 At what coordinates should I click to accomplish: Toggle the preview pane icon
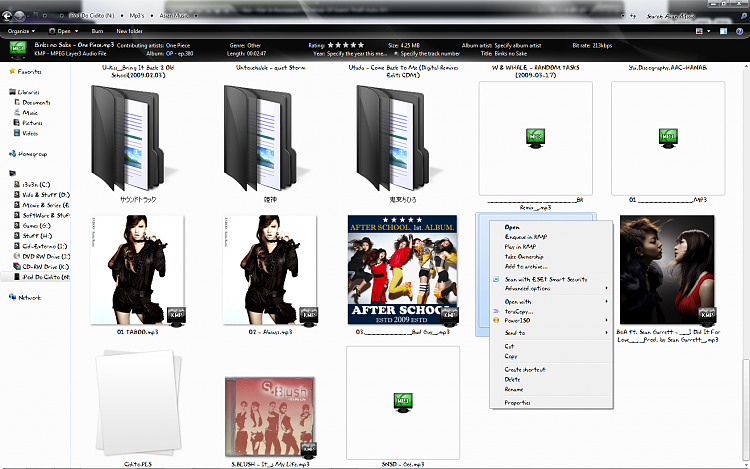723,31
